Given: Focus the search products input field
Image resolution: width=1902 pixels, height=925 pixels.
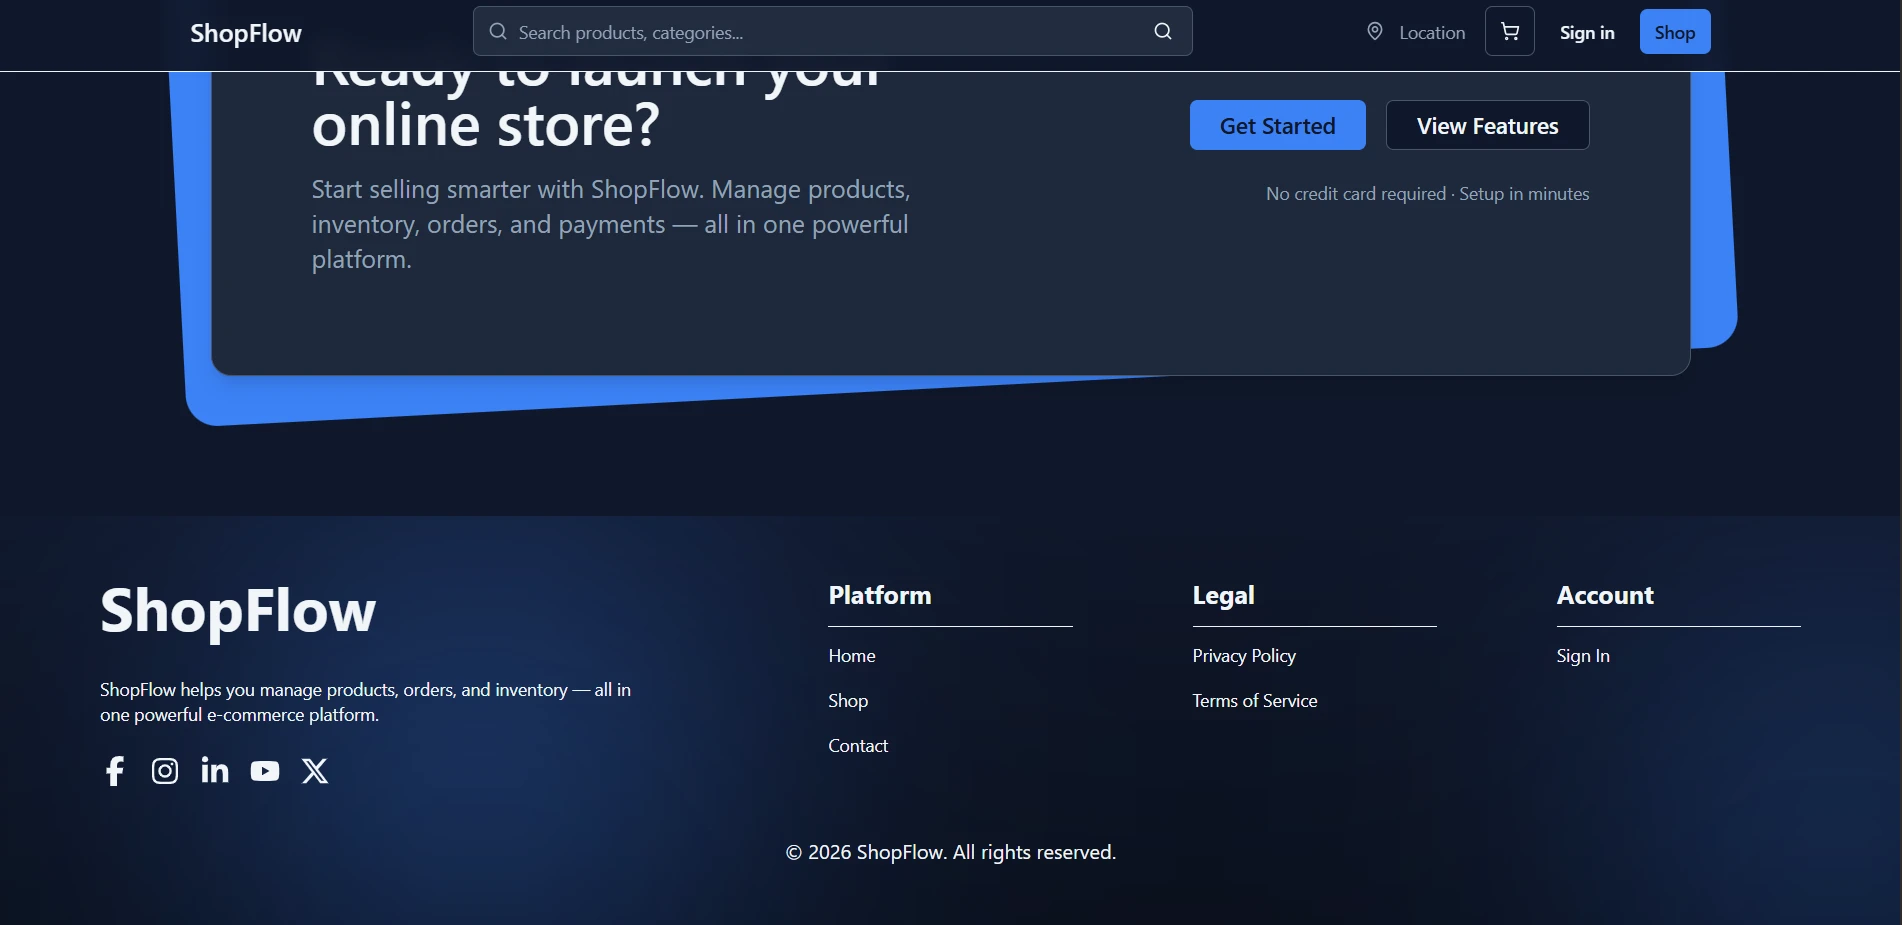Looking at the screenshot, I should [832, 31].
